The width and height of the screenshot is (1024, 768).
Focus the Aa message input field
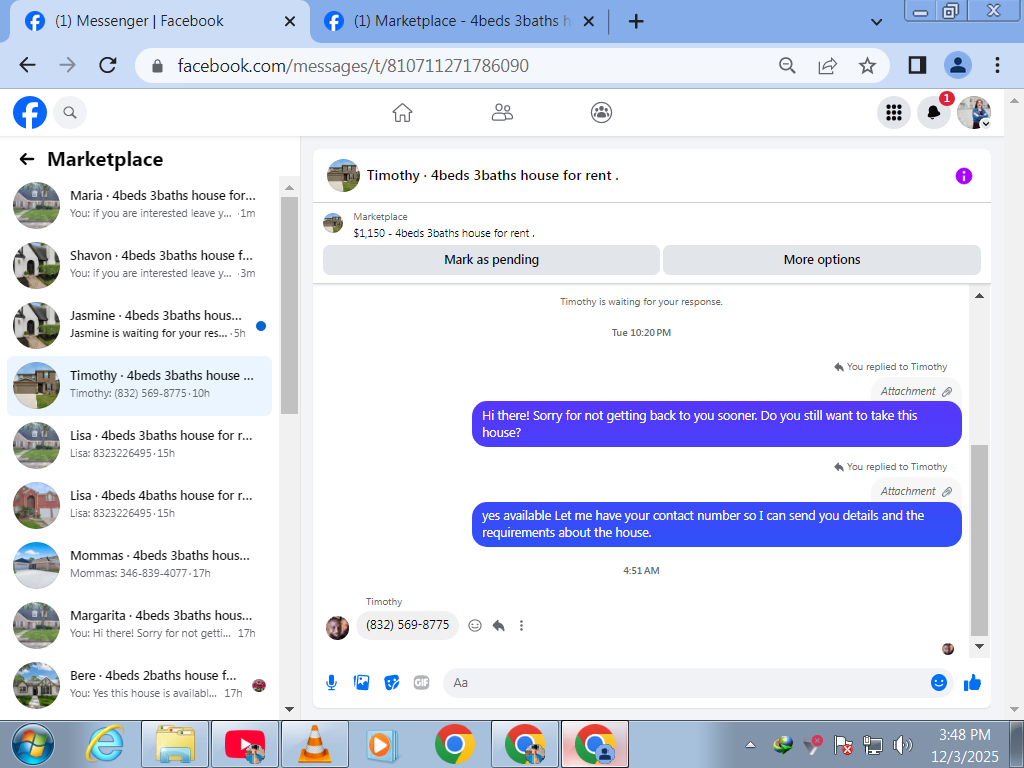[x=686, y=682]
